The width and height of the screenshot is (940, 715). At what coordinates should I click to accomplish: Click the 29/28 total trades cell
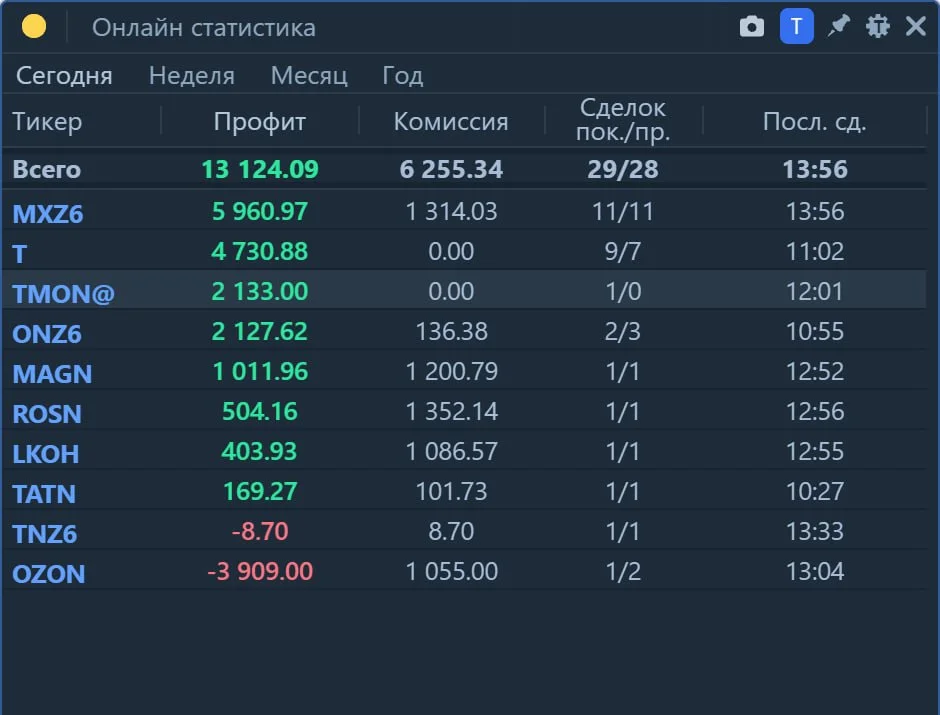(x=623, y=170)
